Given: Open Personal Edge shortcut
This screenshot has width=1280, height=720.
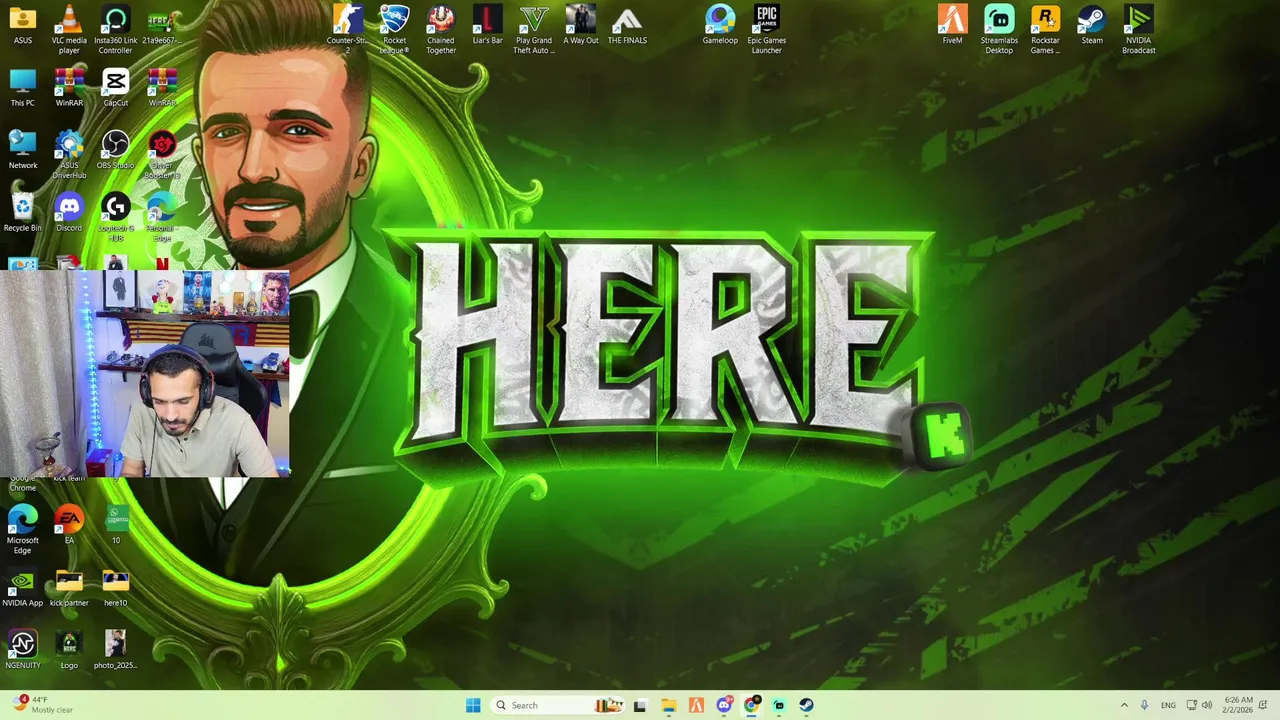Looking at the screenshot, I should coord(161,217).
